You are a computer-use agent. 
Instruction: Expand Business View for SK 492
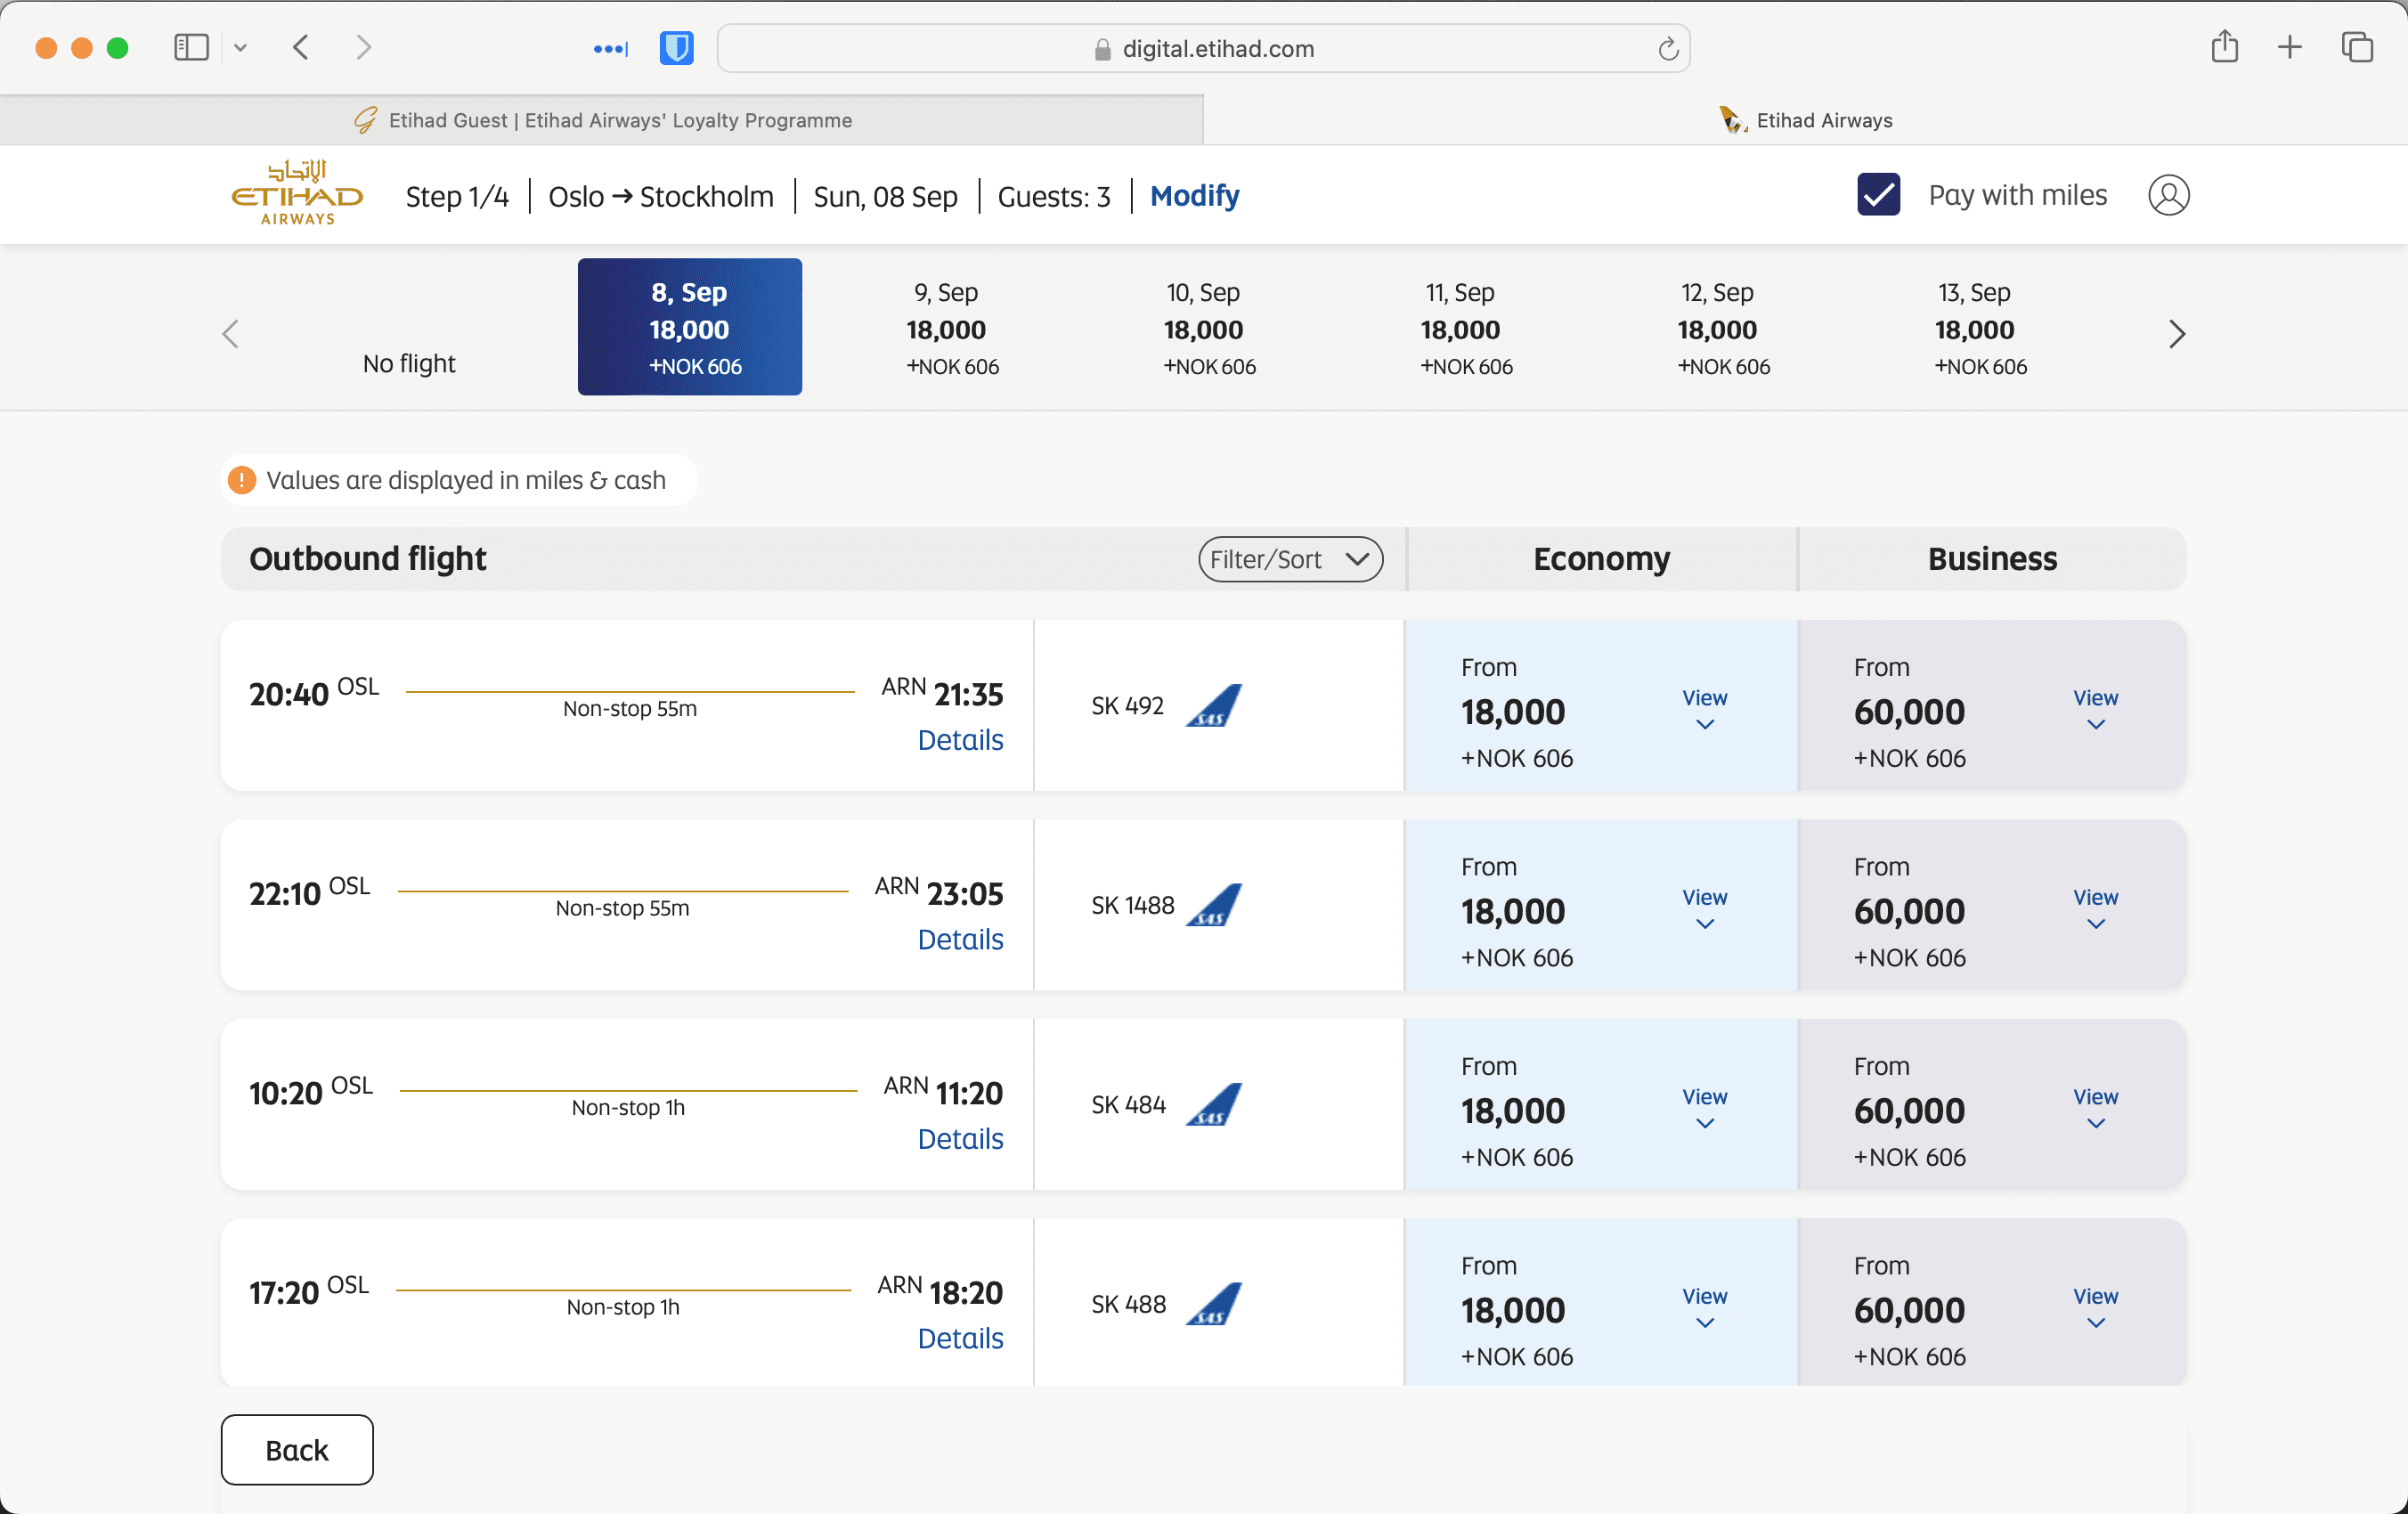[2095, 709]
